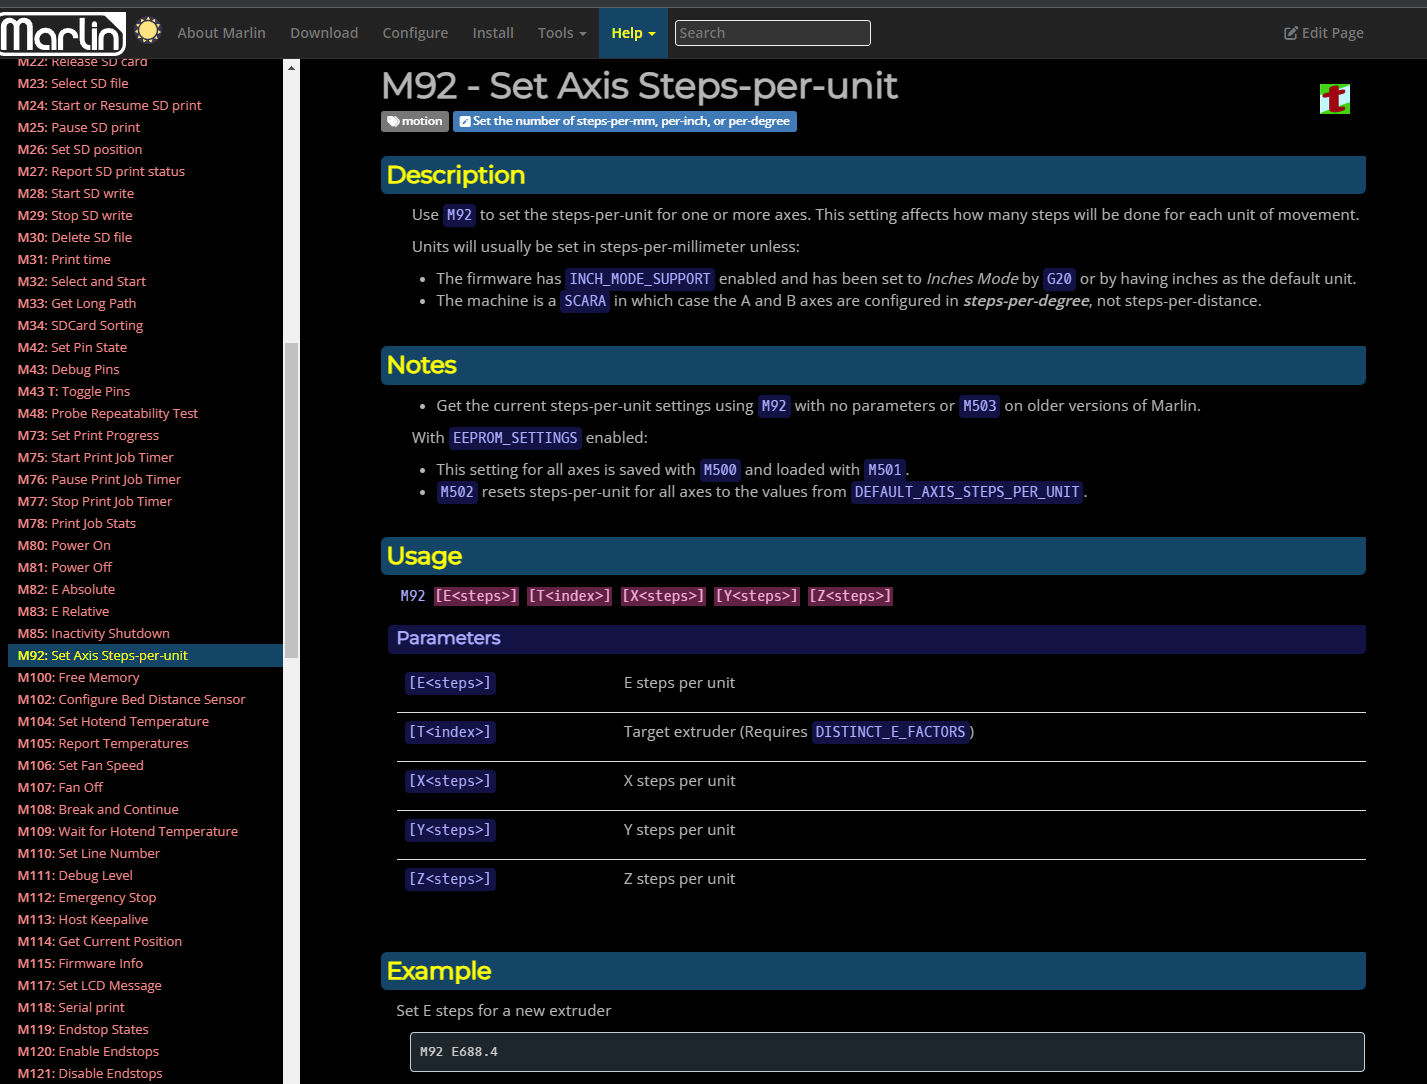Open the M500 command link
The image size is (1427, 1084).
719,470
